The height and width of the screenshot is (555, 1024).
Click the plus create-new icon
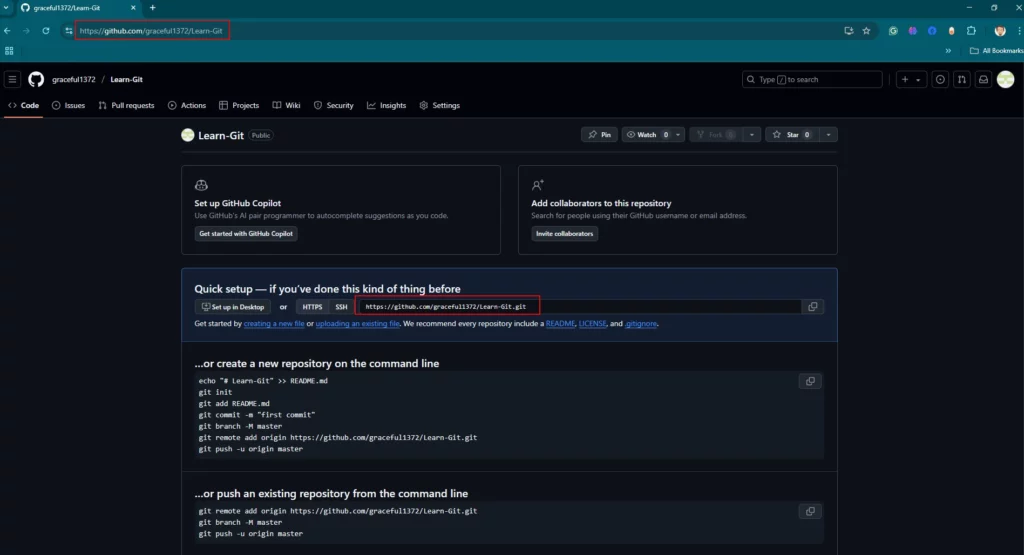tap(904, 80)
